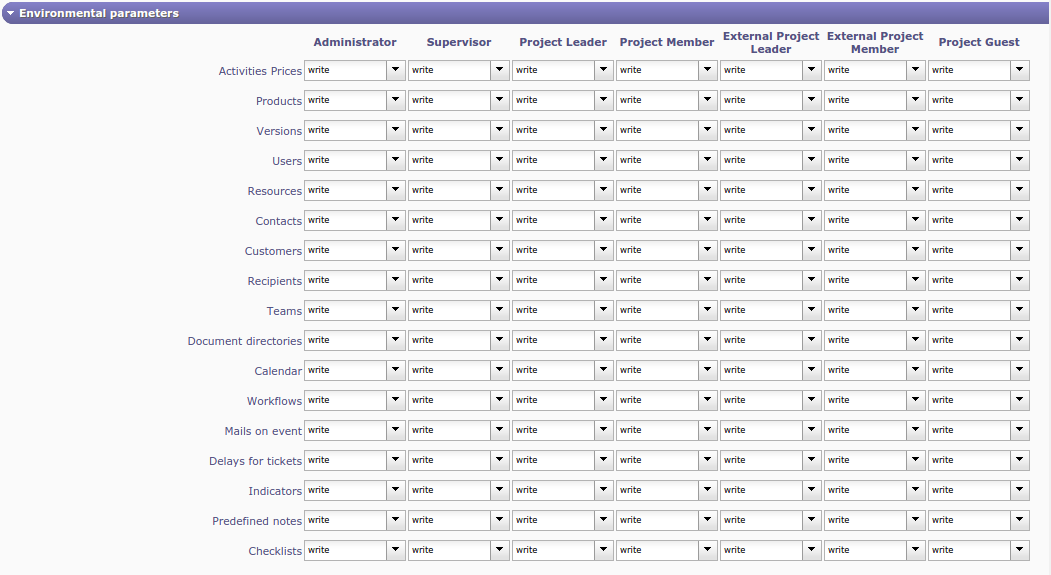1051x575 pixels.
Task: Click the Project Member column header
Action: click(x=666, y=42)
